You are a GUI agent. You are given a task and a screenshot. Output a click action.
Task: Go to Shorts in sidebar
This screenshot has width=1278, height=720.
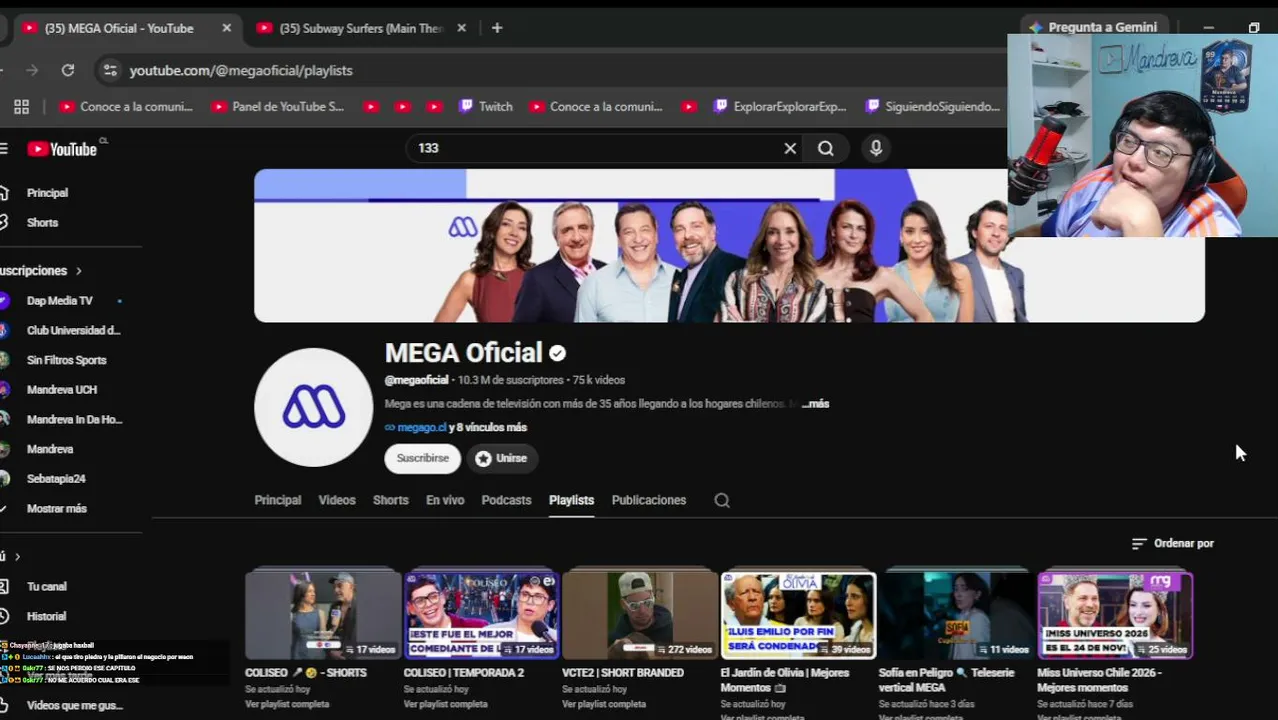(42, 223)
